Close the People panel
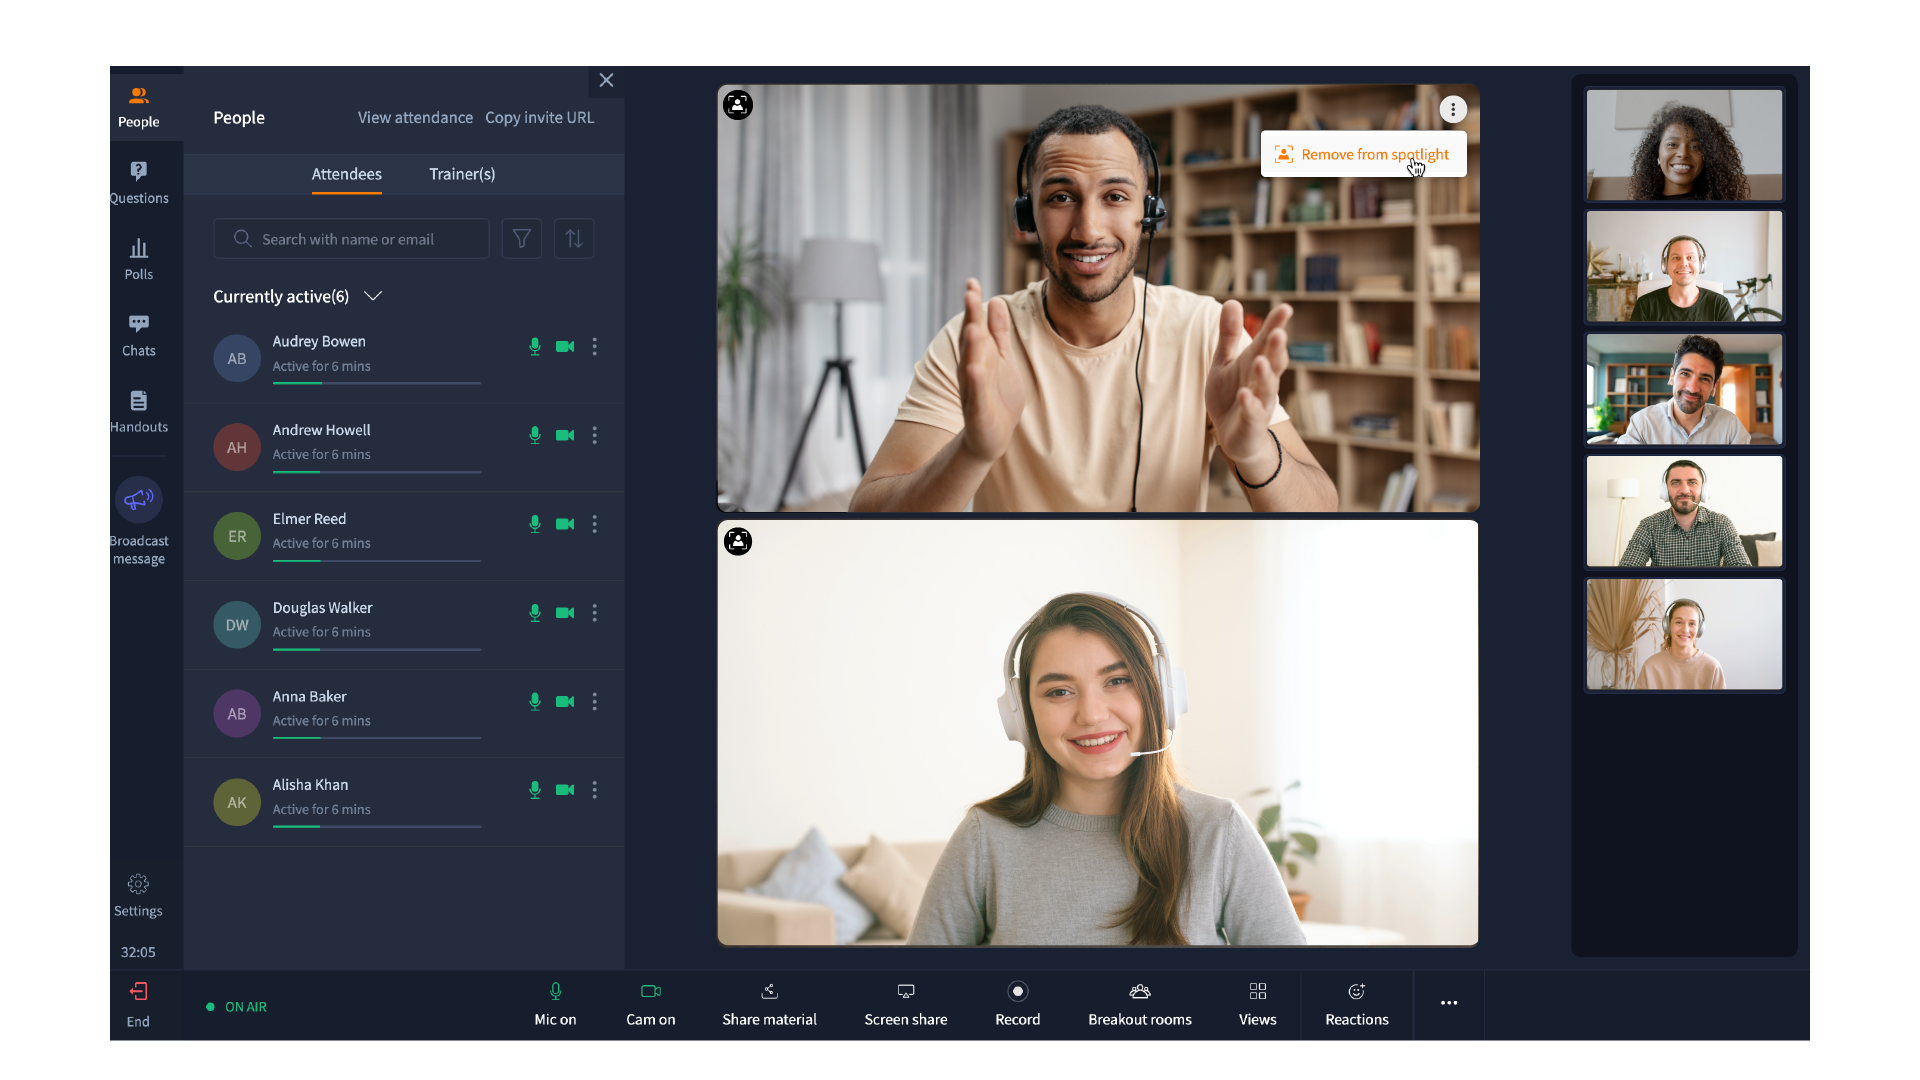Viewport: 1920px width, 1080px height. [606, 80]
